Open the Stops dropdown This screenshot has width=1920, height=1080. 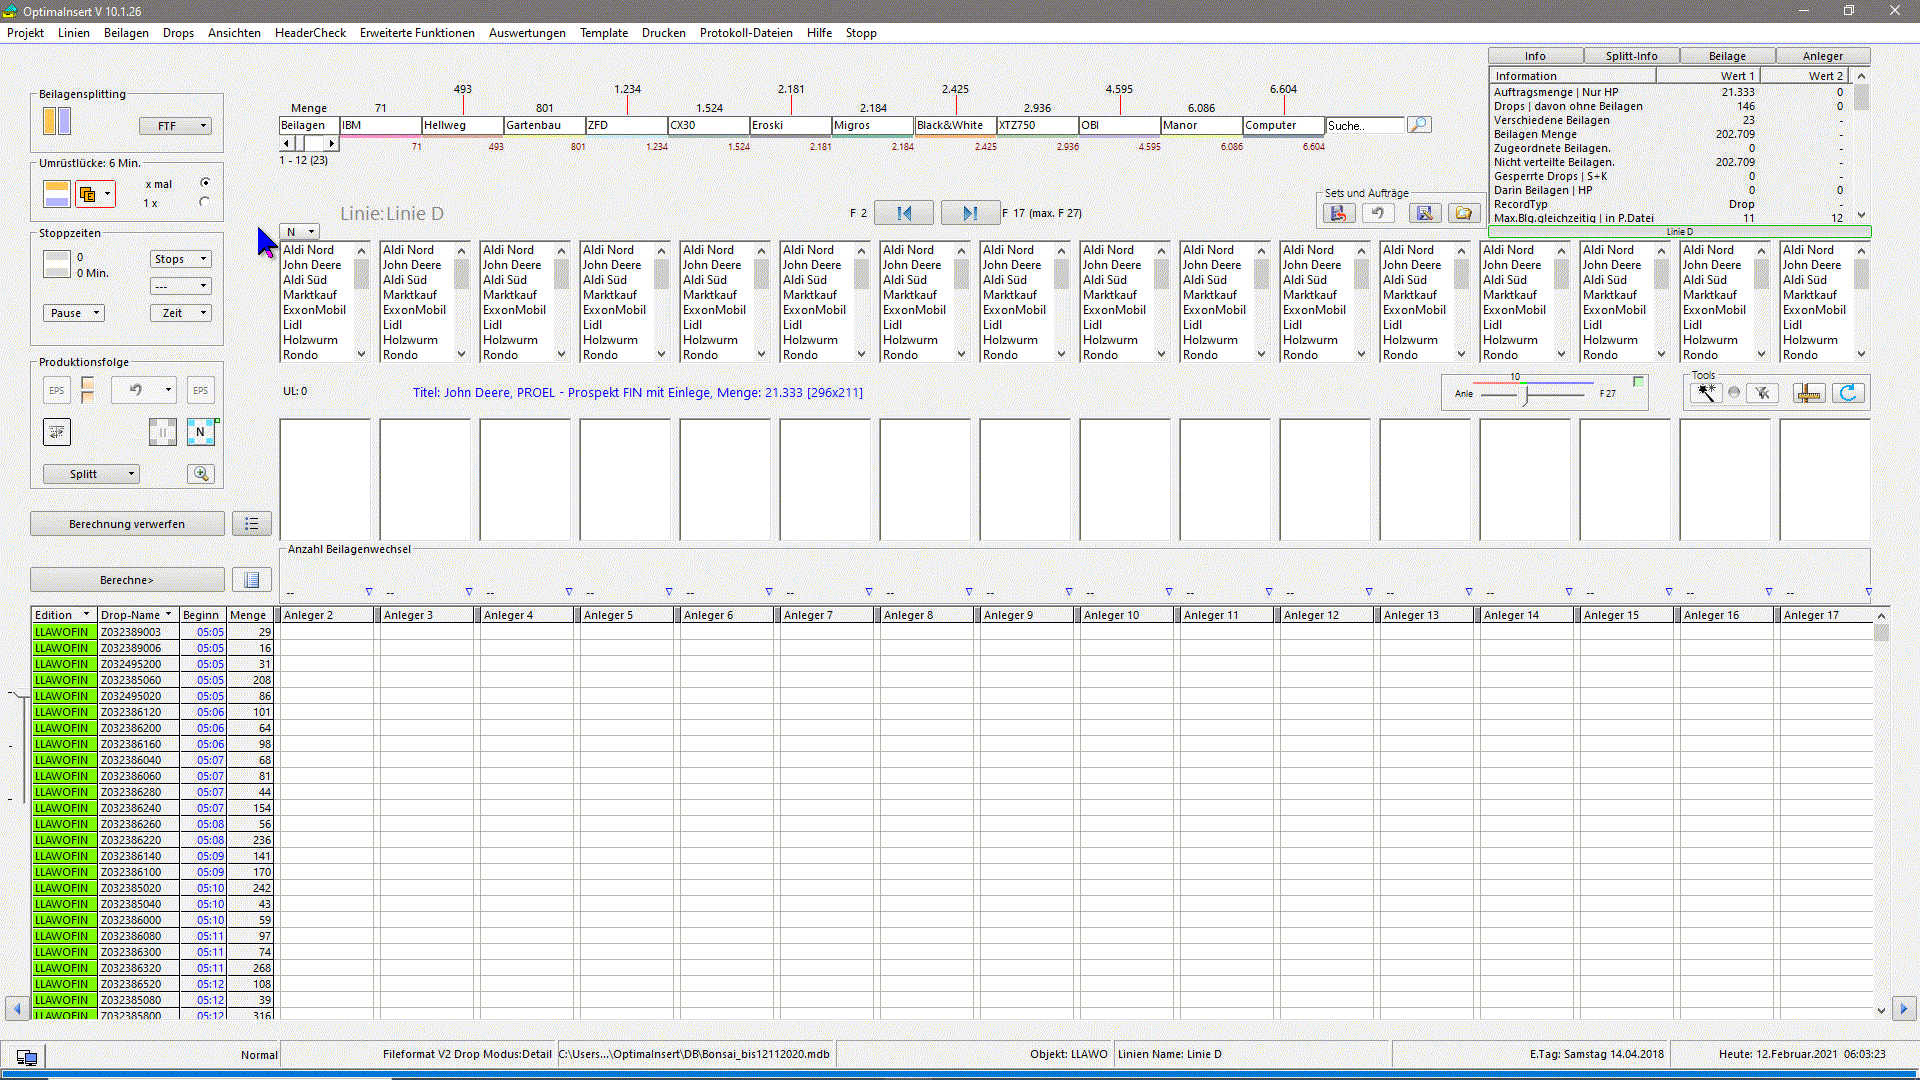pos(181,259)
